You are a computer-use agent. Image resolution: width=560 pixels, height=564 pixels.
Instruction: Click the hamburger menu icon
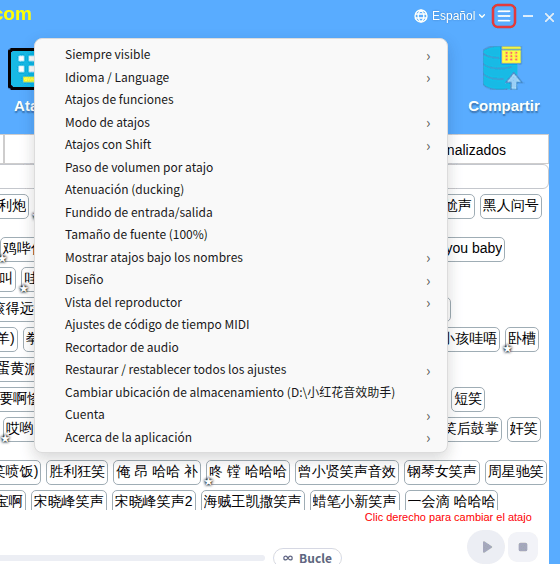504,16
